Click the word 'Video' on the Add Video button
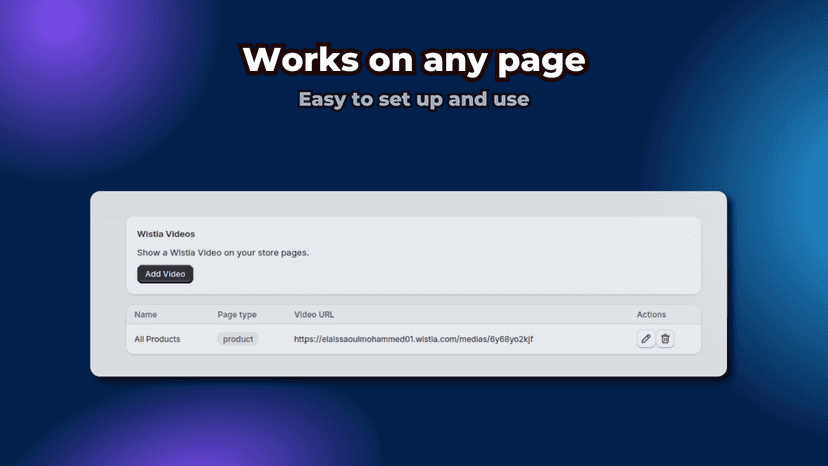This screenshot has width=828, height=466. tap(174, 274)
